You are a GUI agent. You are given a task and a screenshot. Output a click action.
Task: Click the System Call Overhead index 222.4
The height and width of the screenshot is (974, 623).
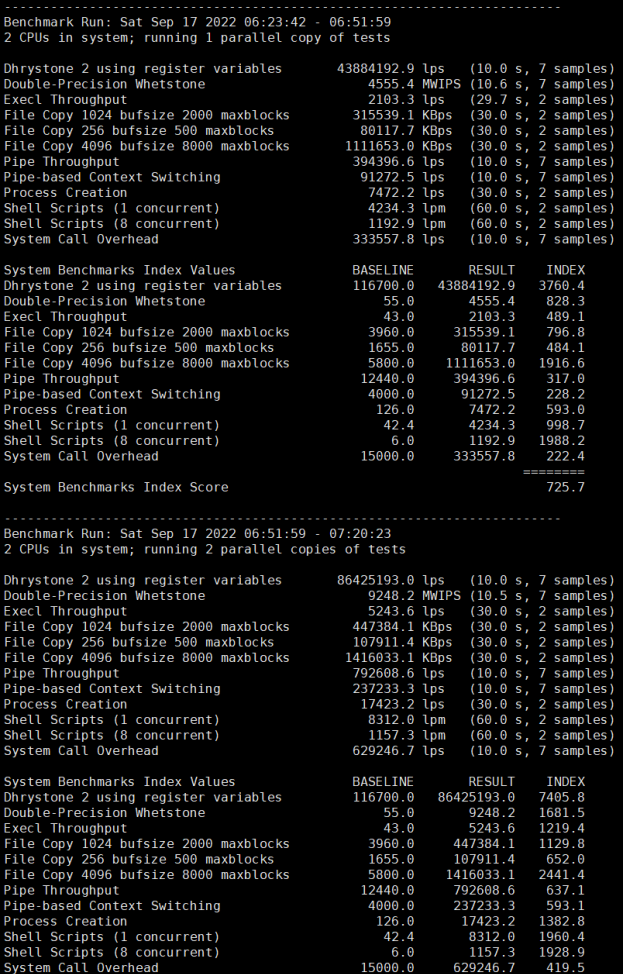tap(568, 456)
